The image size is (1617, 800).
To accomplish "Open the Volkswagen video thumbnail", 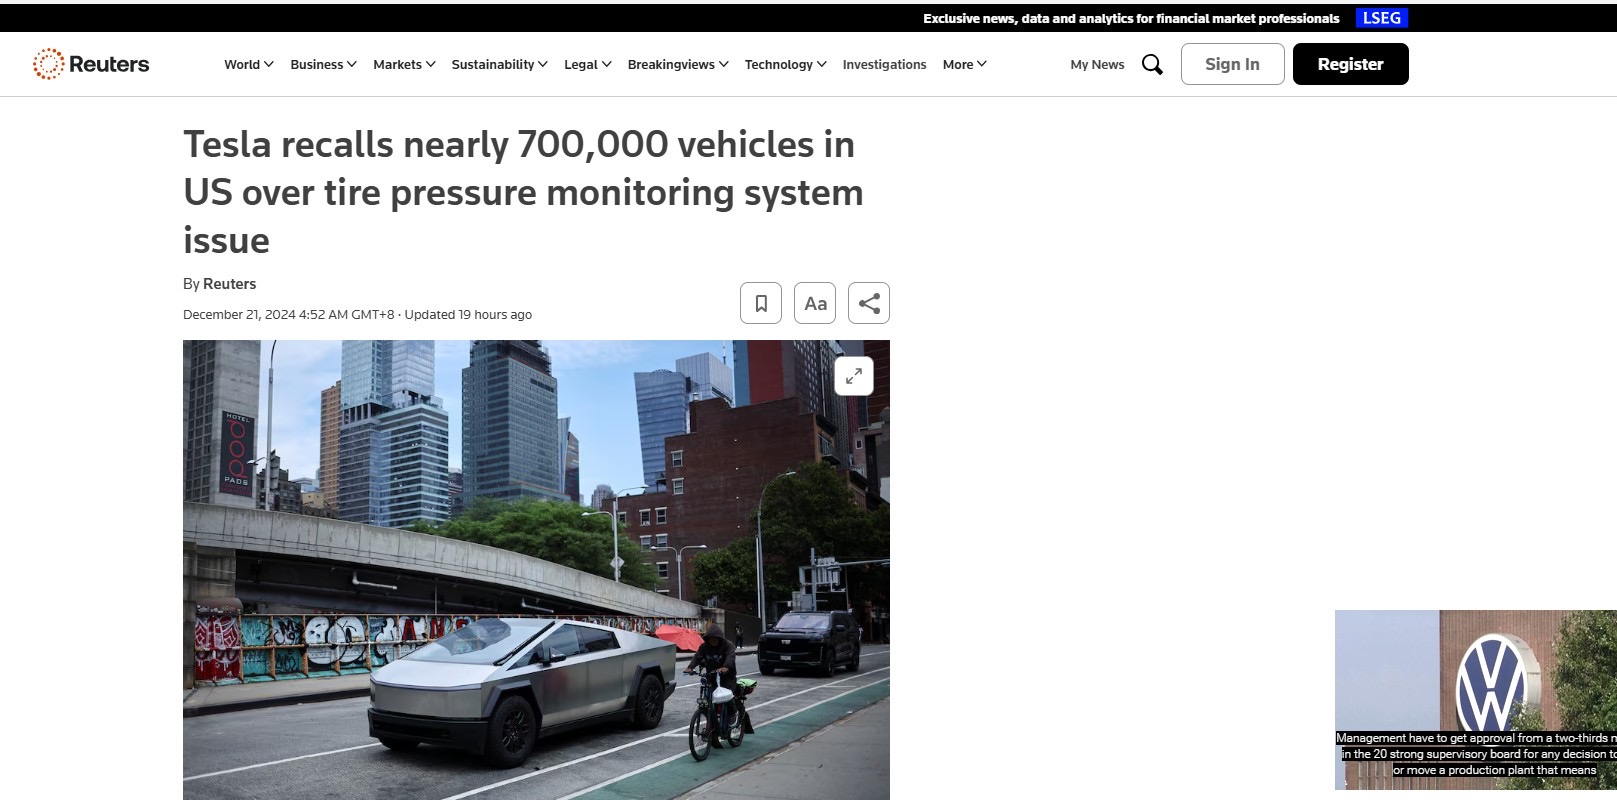I will point(1476,700).
